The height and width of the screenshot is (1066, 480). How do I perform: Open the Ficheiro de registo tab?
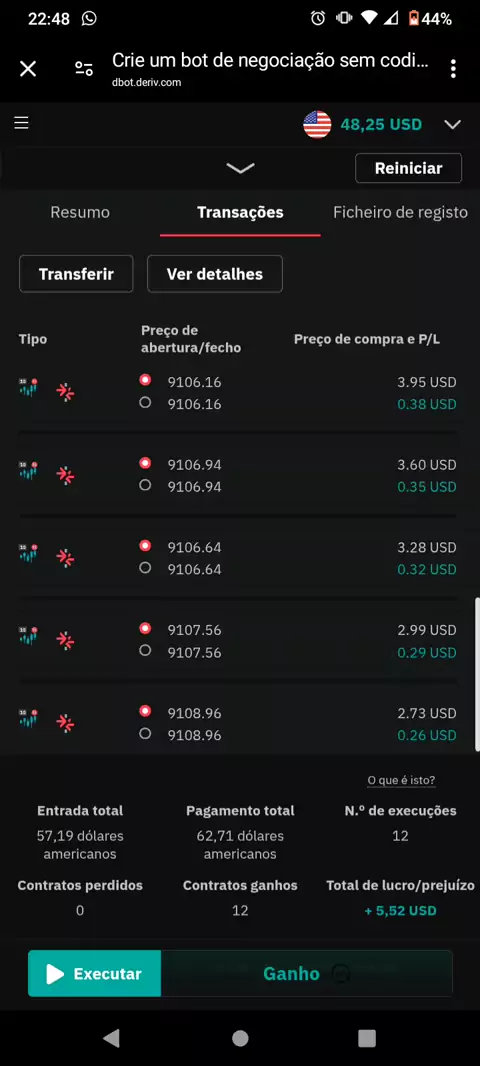(400, 212)
